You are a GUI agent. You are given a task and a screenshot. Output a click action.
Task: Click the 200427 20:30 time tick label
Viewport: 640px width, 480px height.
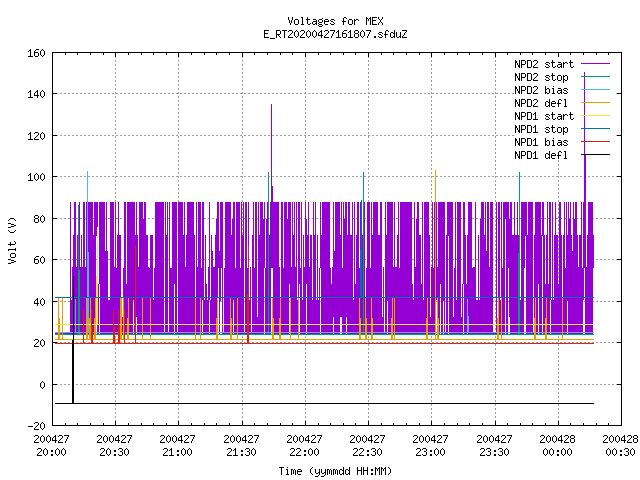coord(115,446)
